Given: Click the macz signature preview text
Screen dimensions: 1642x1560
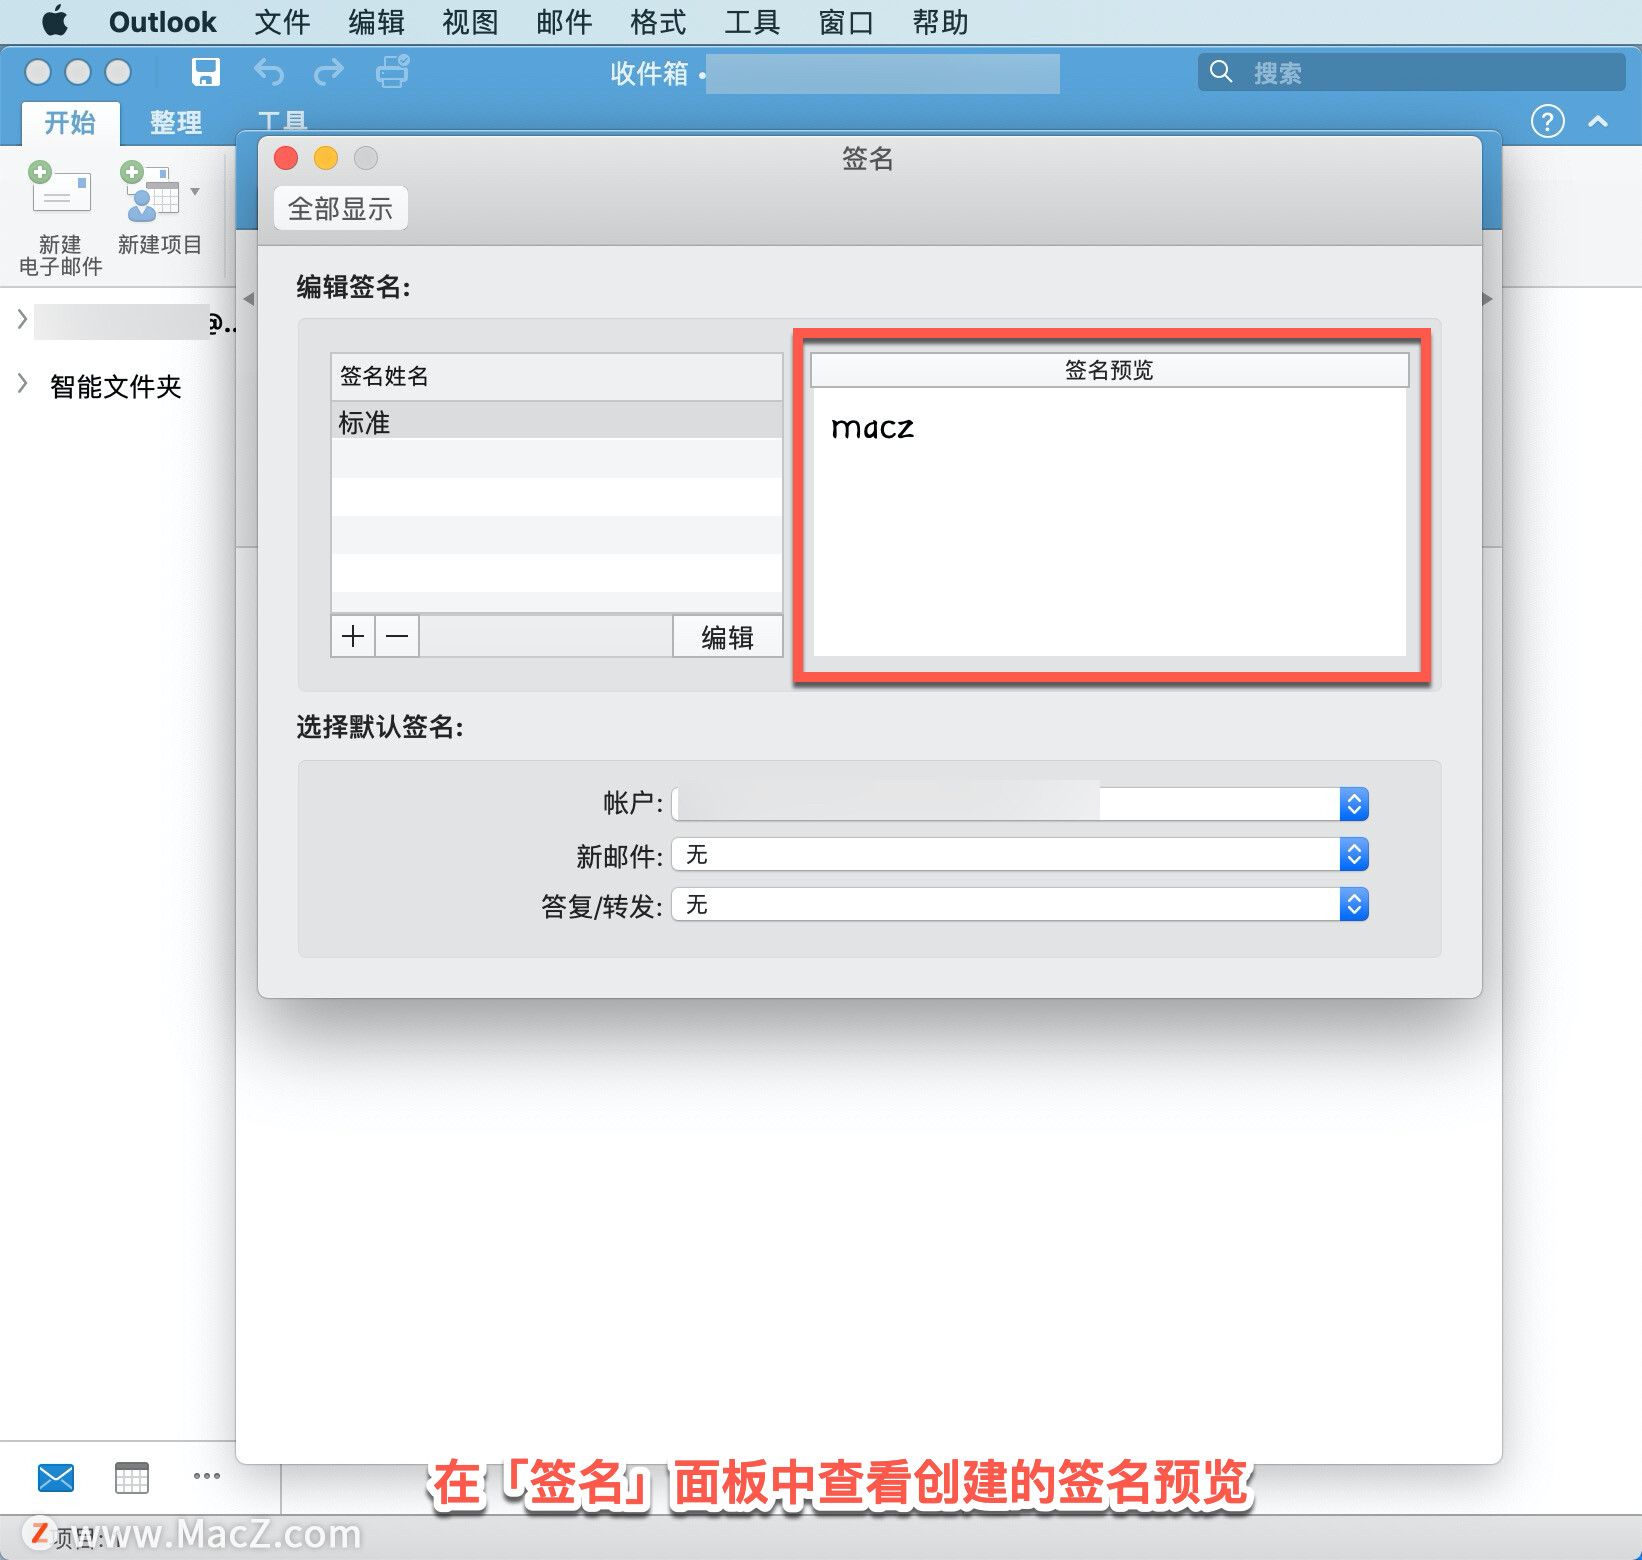Looking at the screenshot, I should pos(872,428).
